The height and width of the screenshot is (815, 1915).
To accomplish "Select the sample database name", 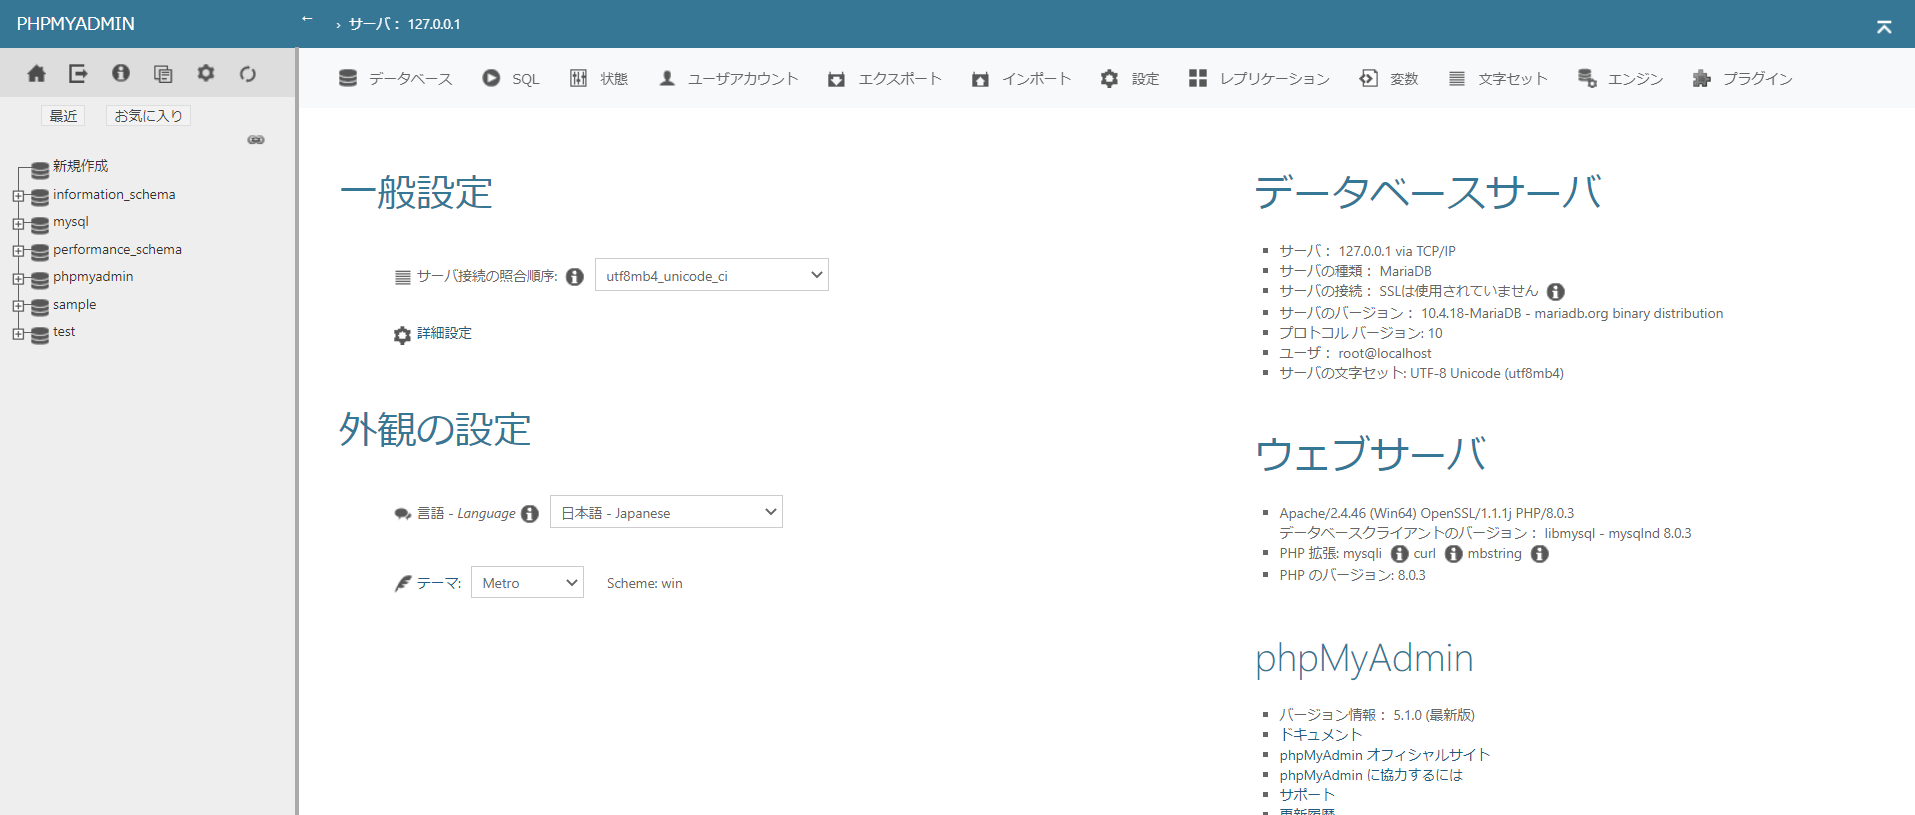I will 75,305.
